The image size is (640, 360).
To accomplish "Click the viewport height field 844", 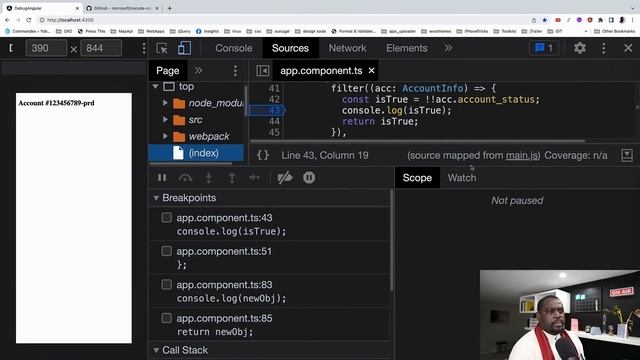I will pos(101,48).
